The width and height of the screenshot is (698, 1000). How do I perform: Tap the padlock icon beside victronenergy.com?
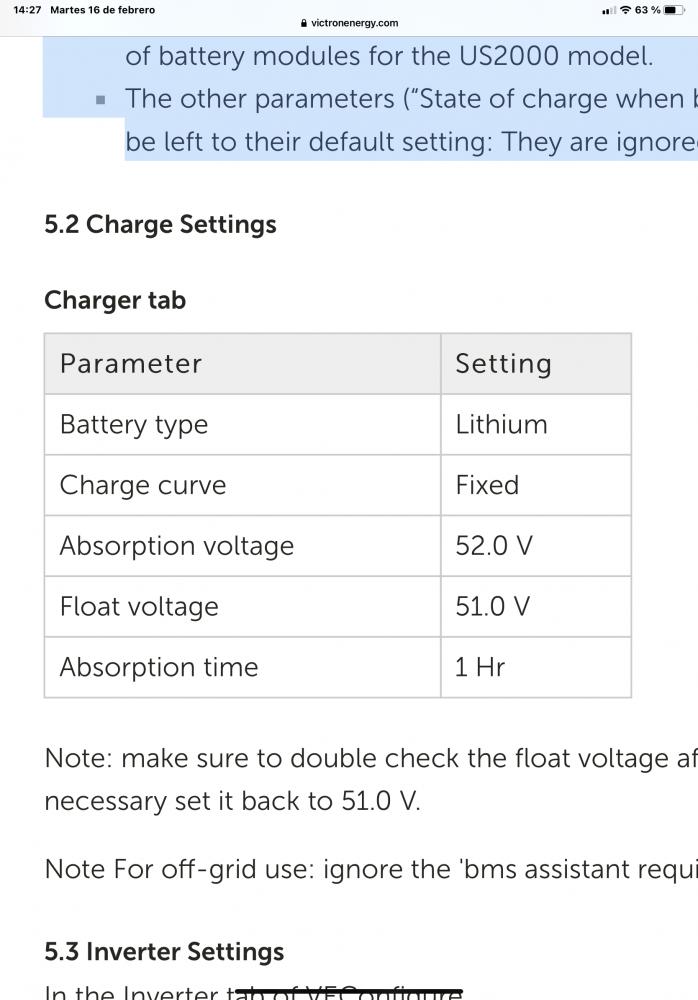tap(304, 23)
